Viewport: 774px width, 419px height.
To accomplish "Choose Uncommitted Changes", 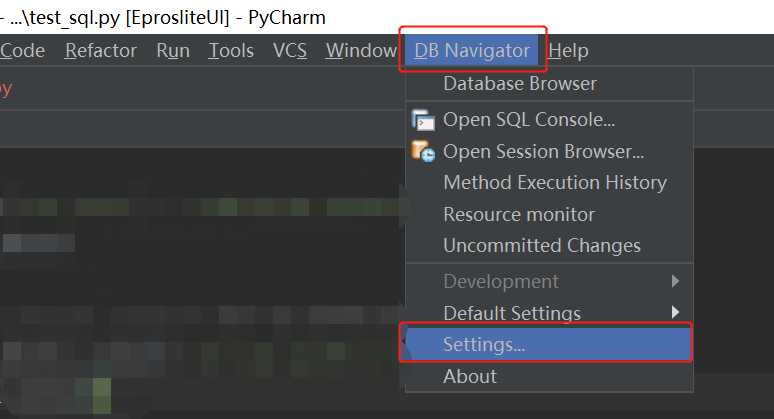I will pyautogui.click(x=541, y=245).
